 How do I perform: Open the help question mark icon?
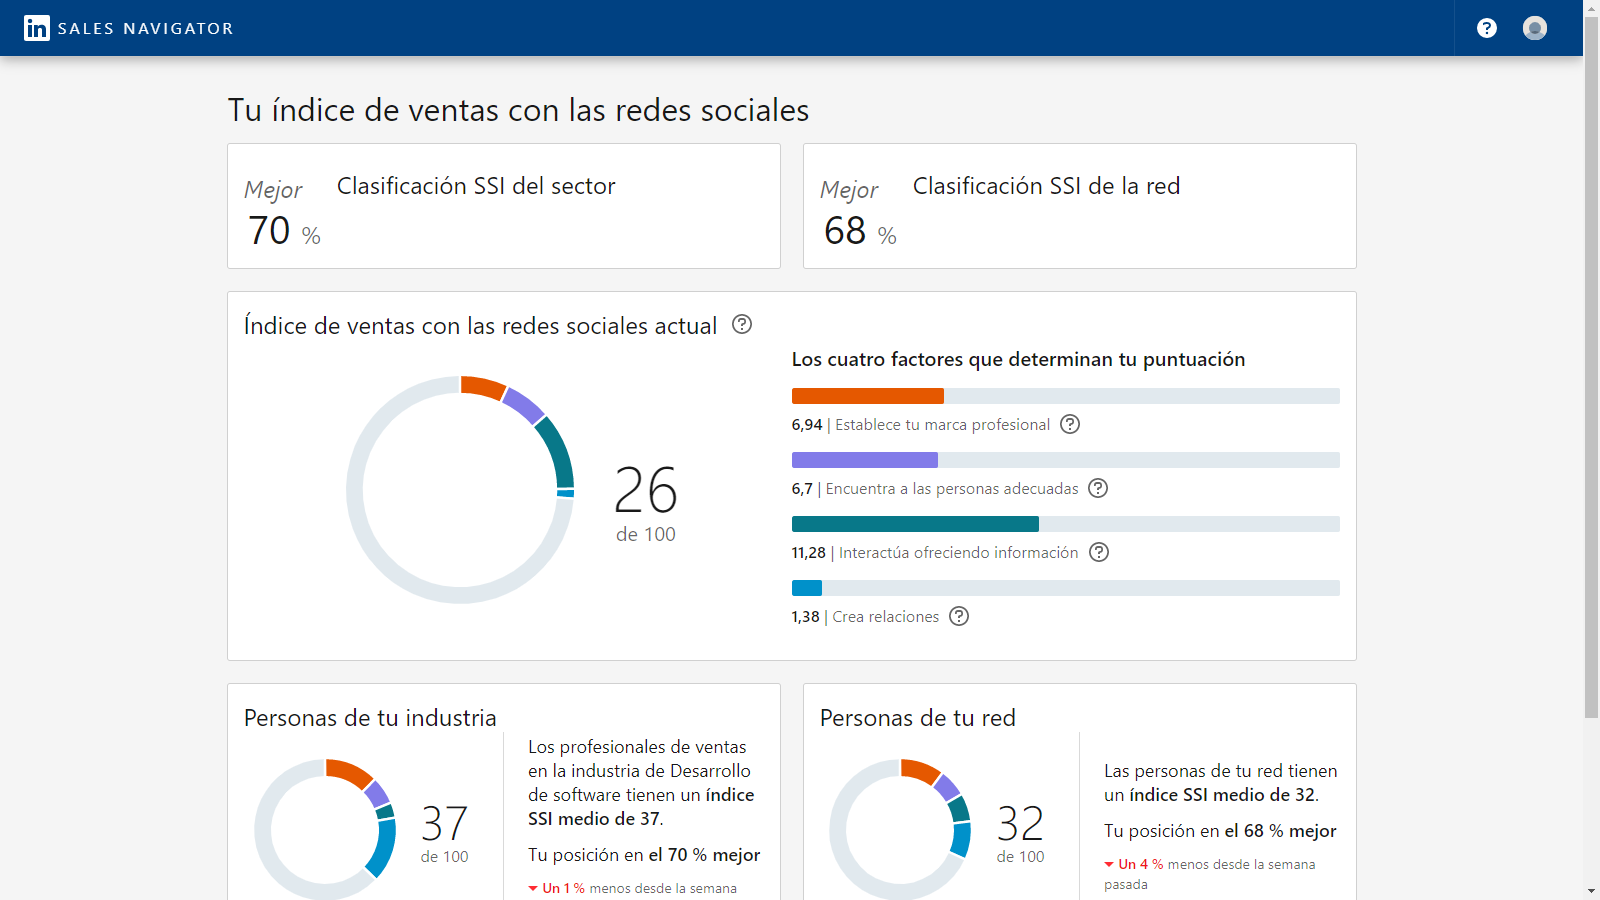pyautogui.click(x=1487, y=28)
